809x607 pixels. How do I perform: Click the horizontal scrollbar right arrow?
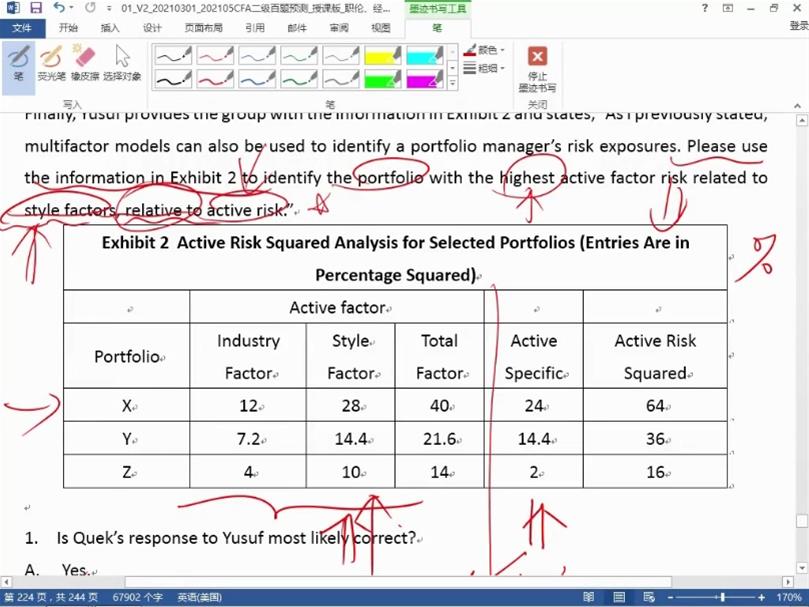(x=788, y=582)
